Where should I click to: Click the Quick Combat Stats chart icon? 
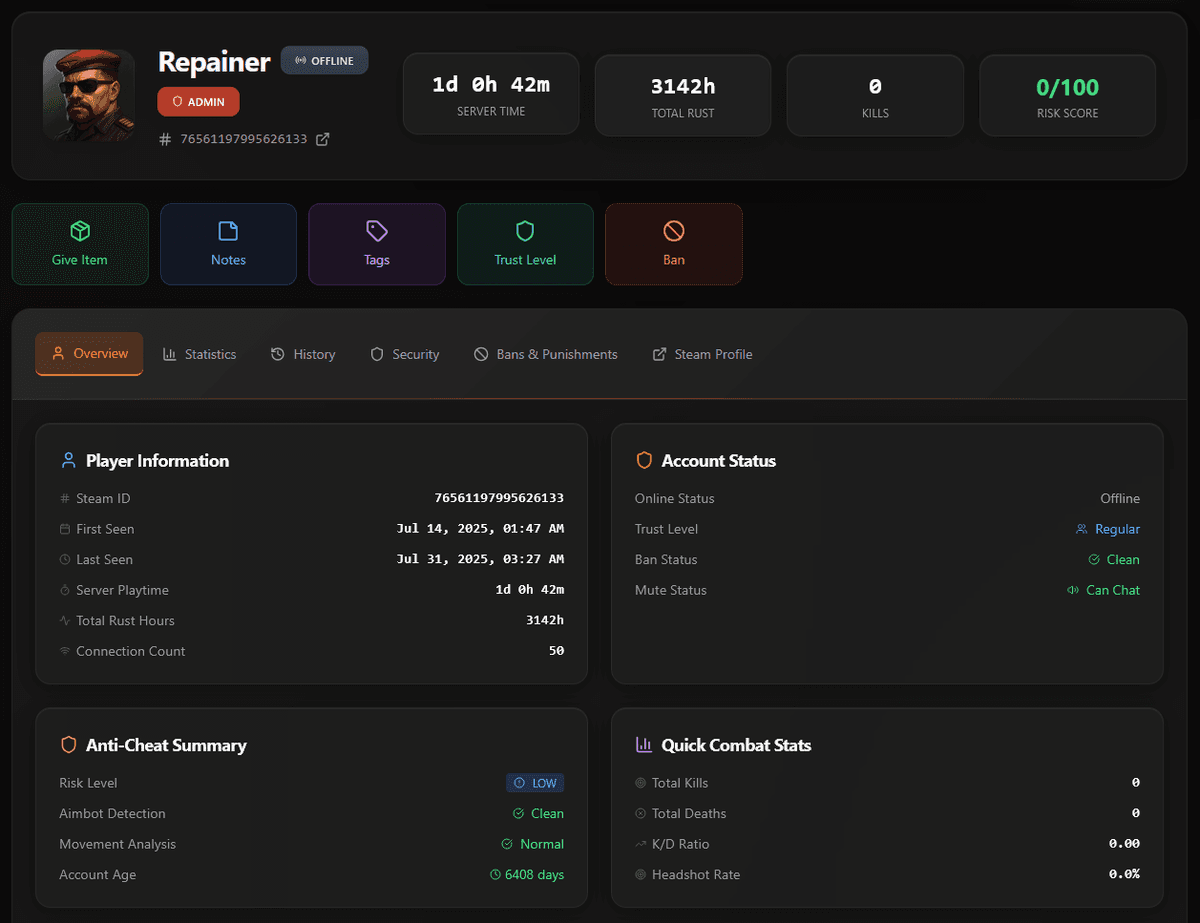click(644, 745)
